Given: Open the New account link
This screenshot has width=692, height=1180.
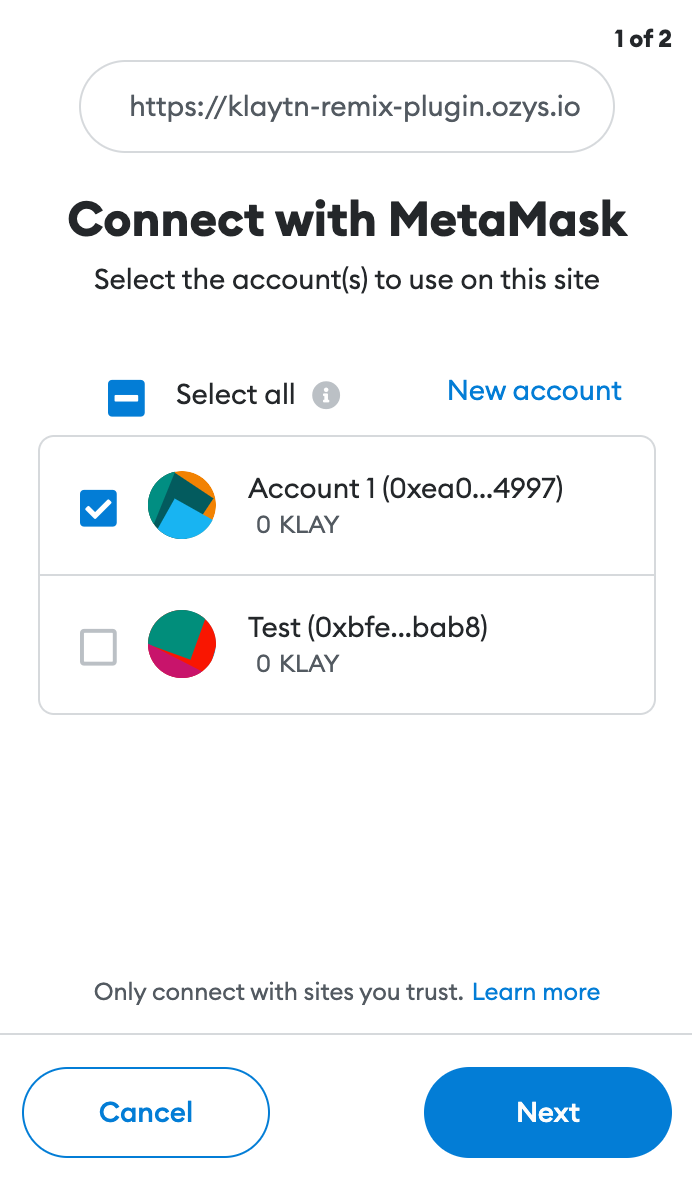Looking at the screenshot, I should click(534, 391).
